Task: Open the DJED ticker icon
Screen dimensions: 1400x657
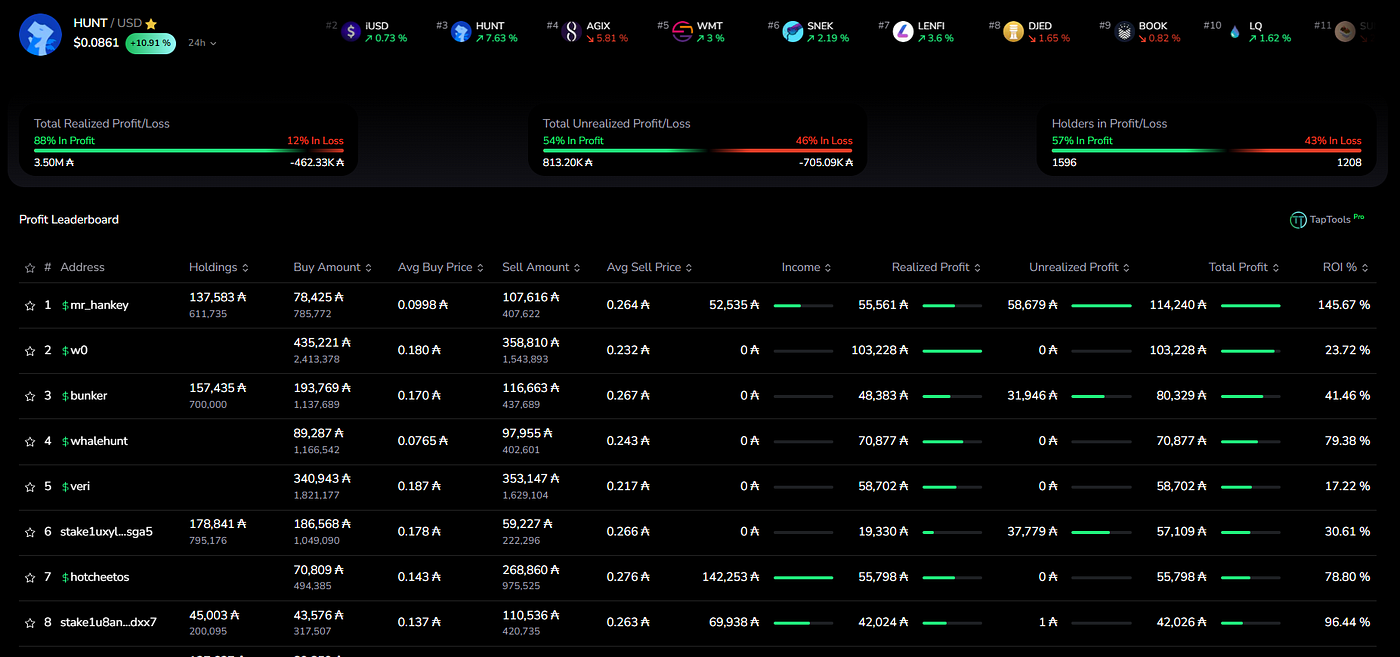Action: [x=1014, y=32]
